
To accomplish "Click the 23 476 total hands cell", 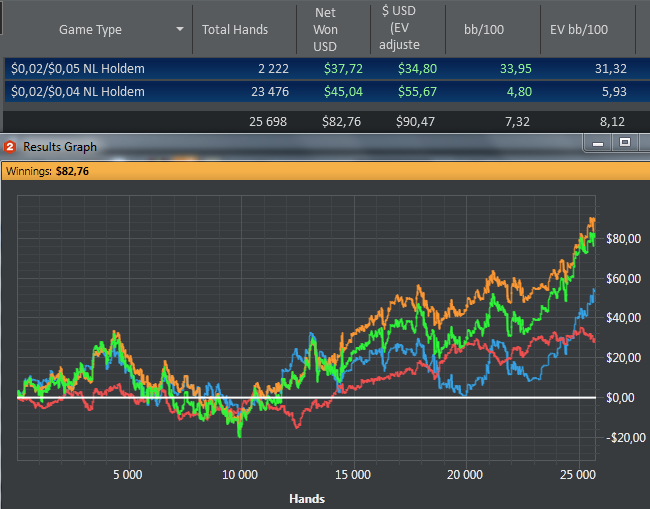I will click(270, 92).
